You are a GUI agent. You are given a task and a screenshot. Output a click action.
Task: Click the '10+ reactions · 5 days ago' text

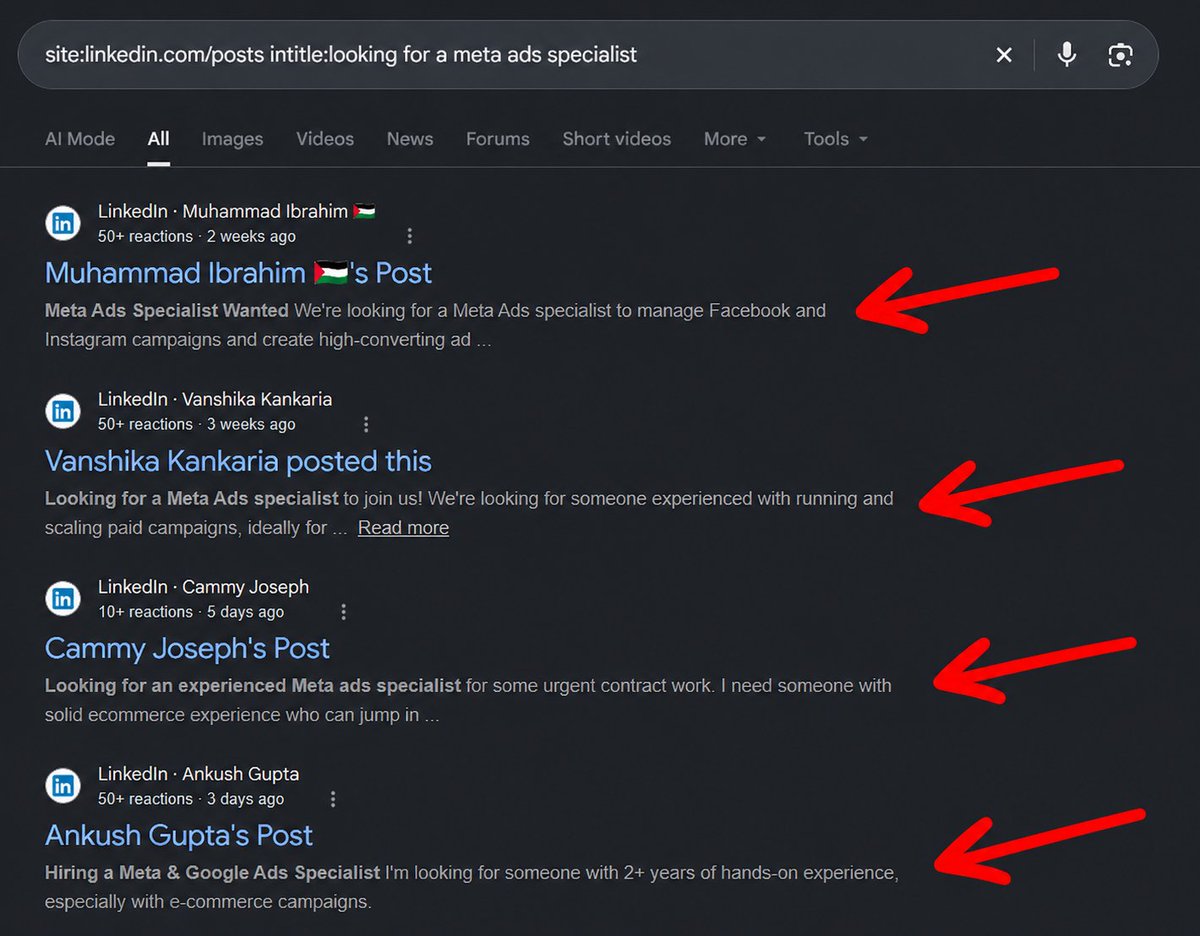pyautogui.click(x=191, y=611)
